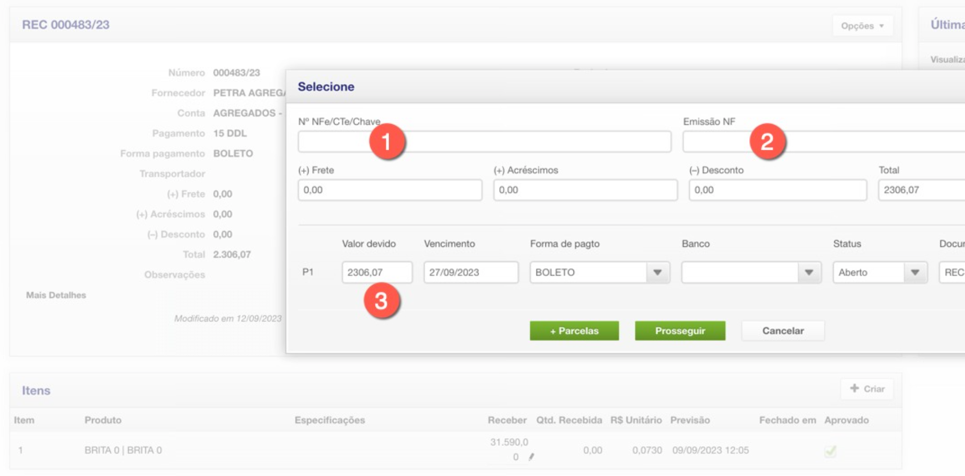This screenshot has height=476, width=965.
Task: Select the (+) Frete value field
Action: pyautogui.click(x=389, y=190)
